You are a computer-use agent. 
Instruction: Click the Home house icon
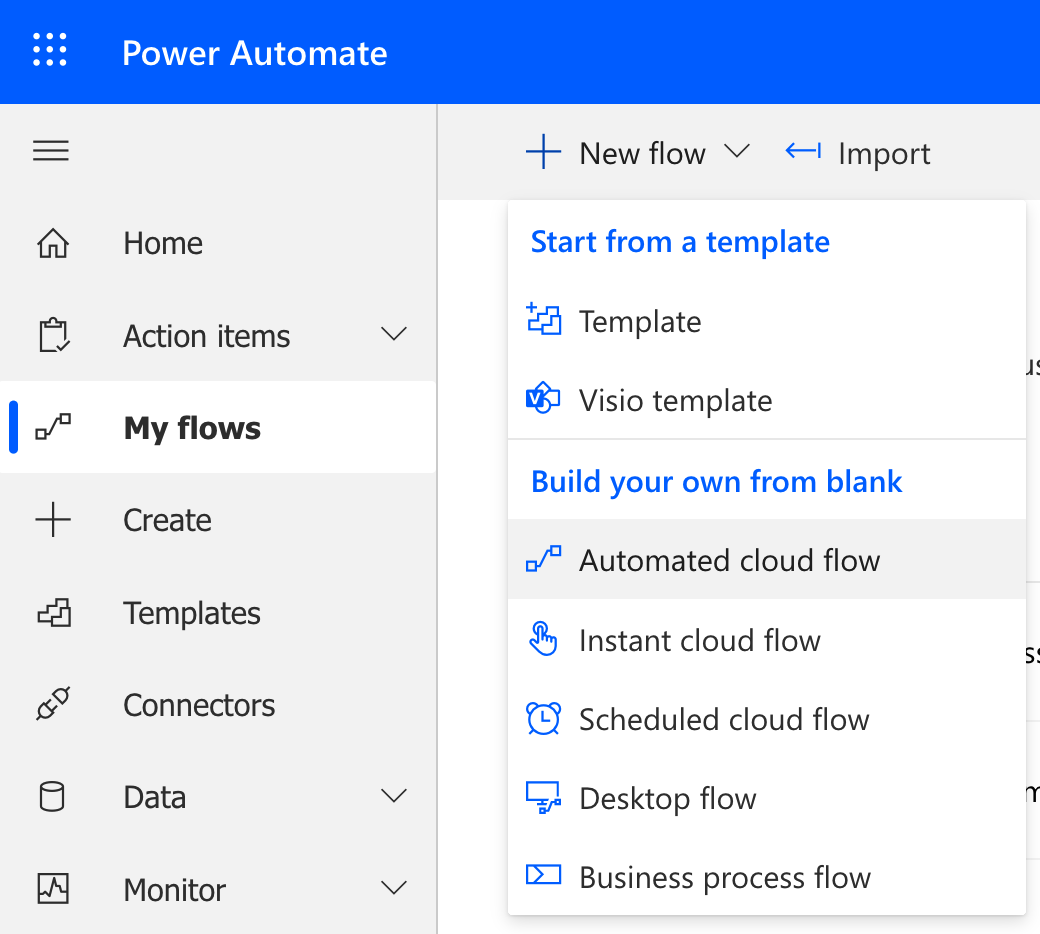pos(53,243)
